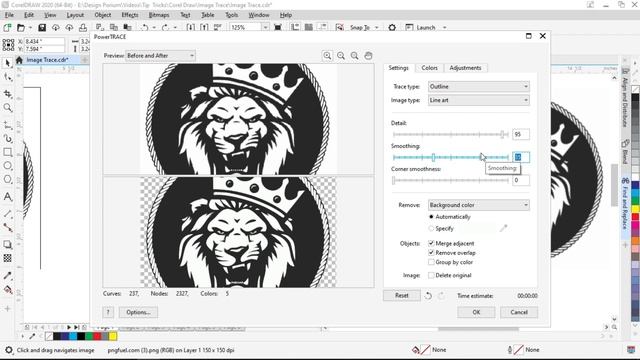Open the Window menu
This screenshot has height=360, width=640.
tap(259, 15)
